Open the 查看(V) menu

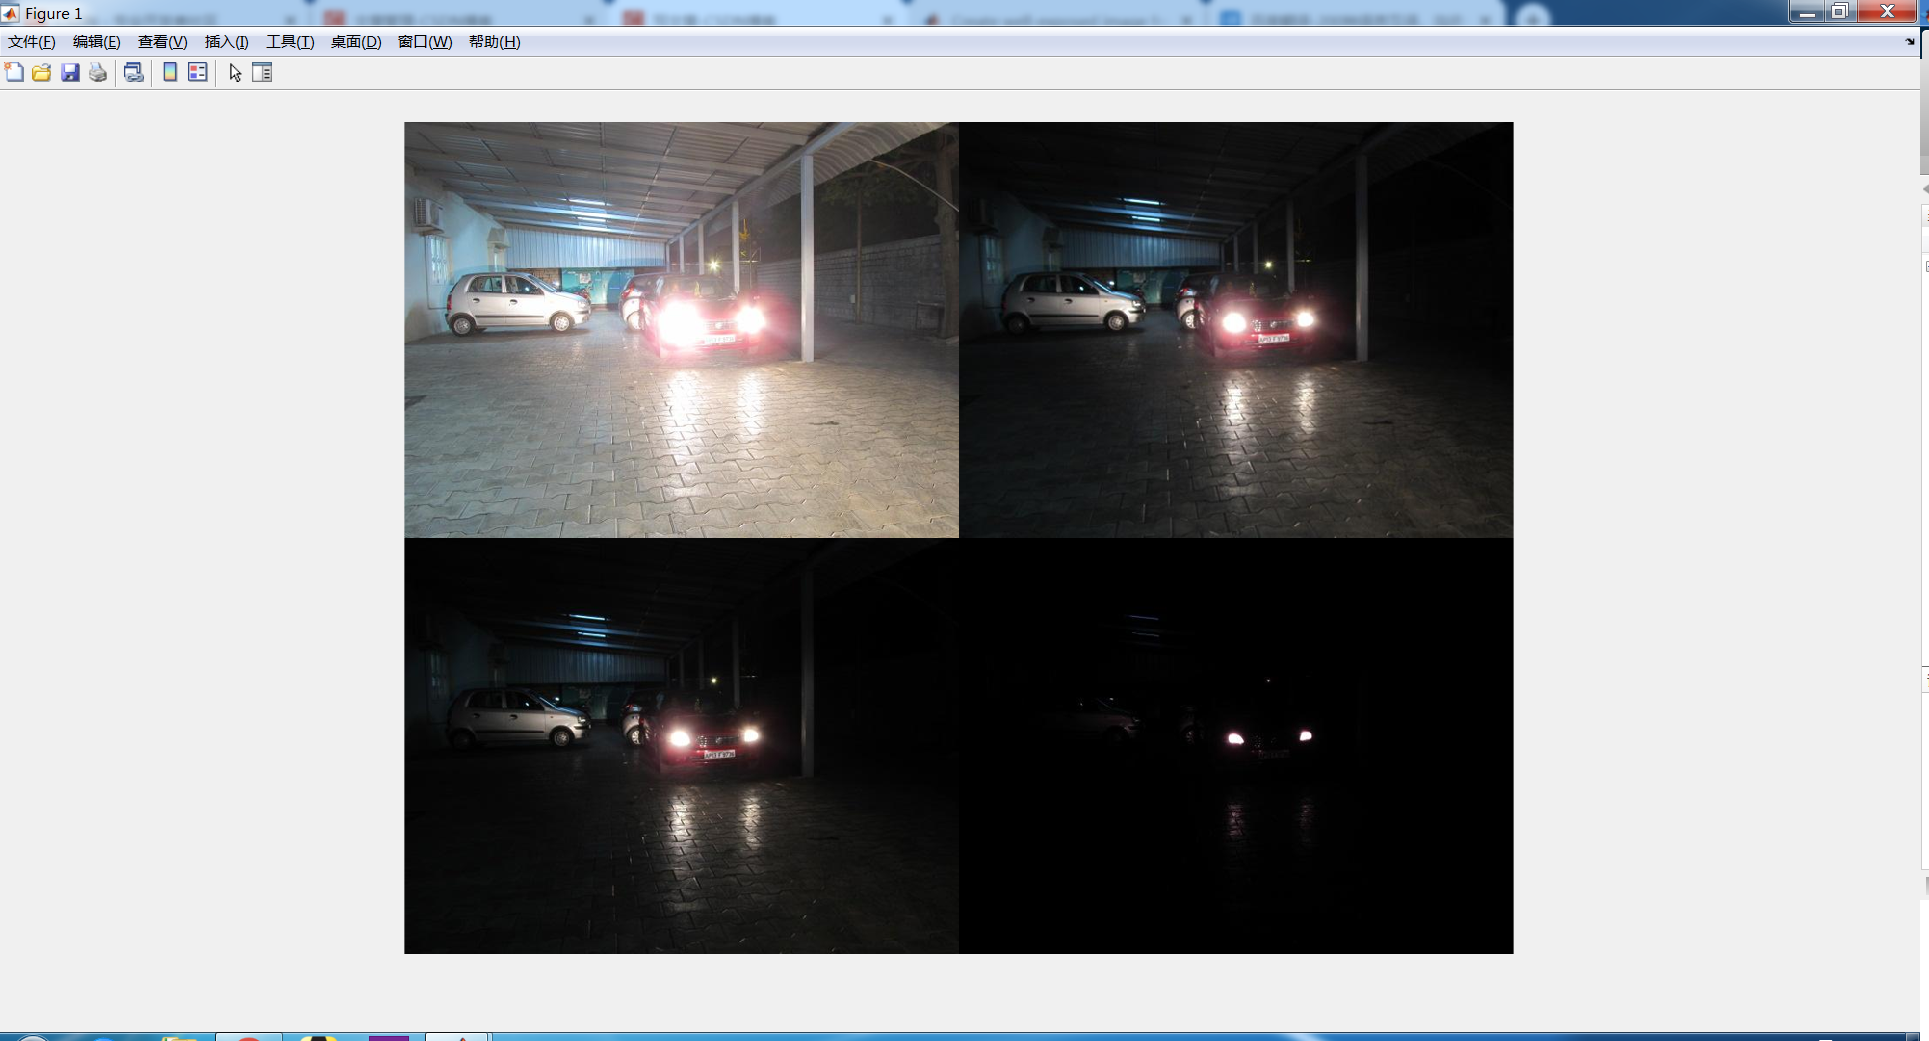pyautogui.click(x=160, y=42)
